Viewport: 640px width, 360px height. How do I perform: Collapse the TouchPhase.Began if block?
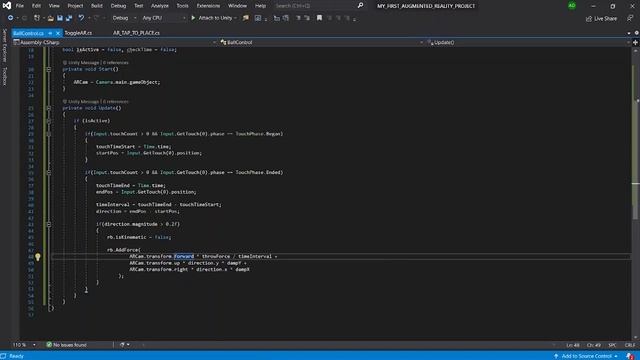(49, 134)
